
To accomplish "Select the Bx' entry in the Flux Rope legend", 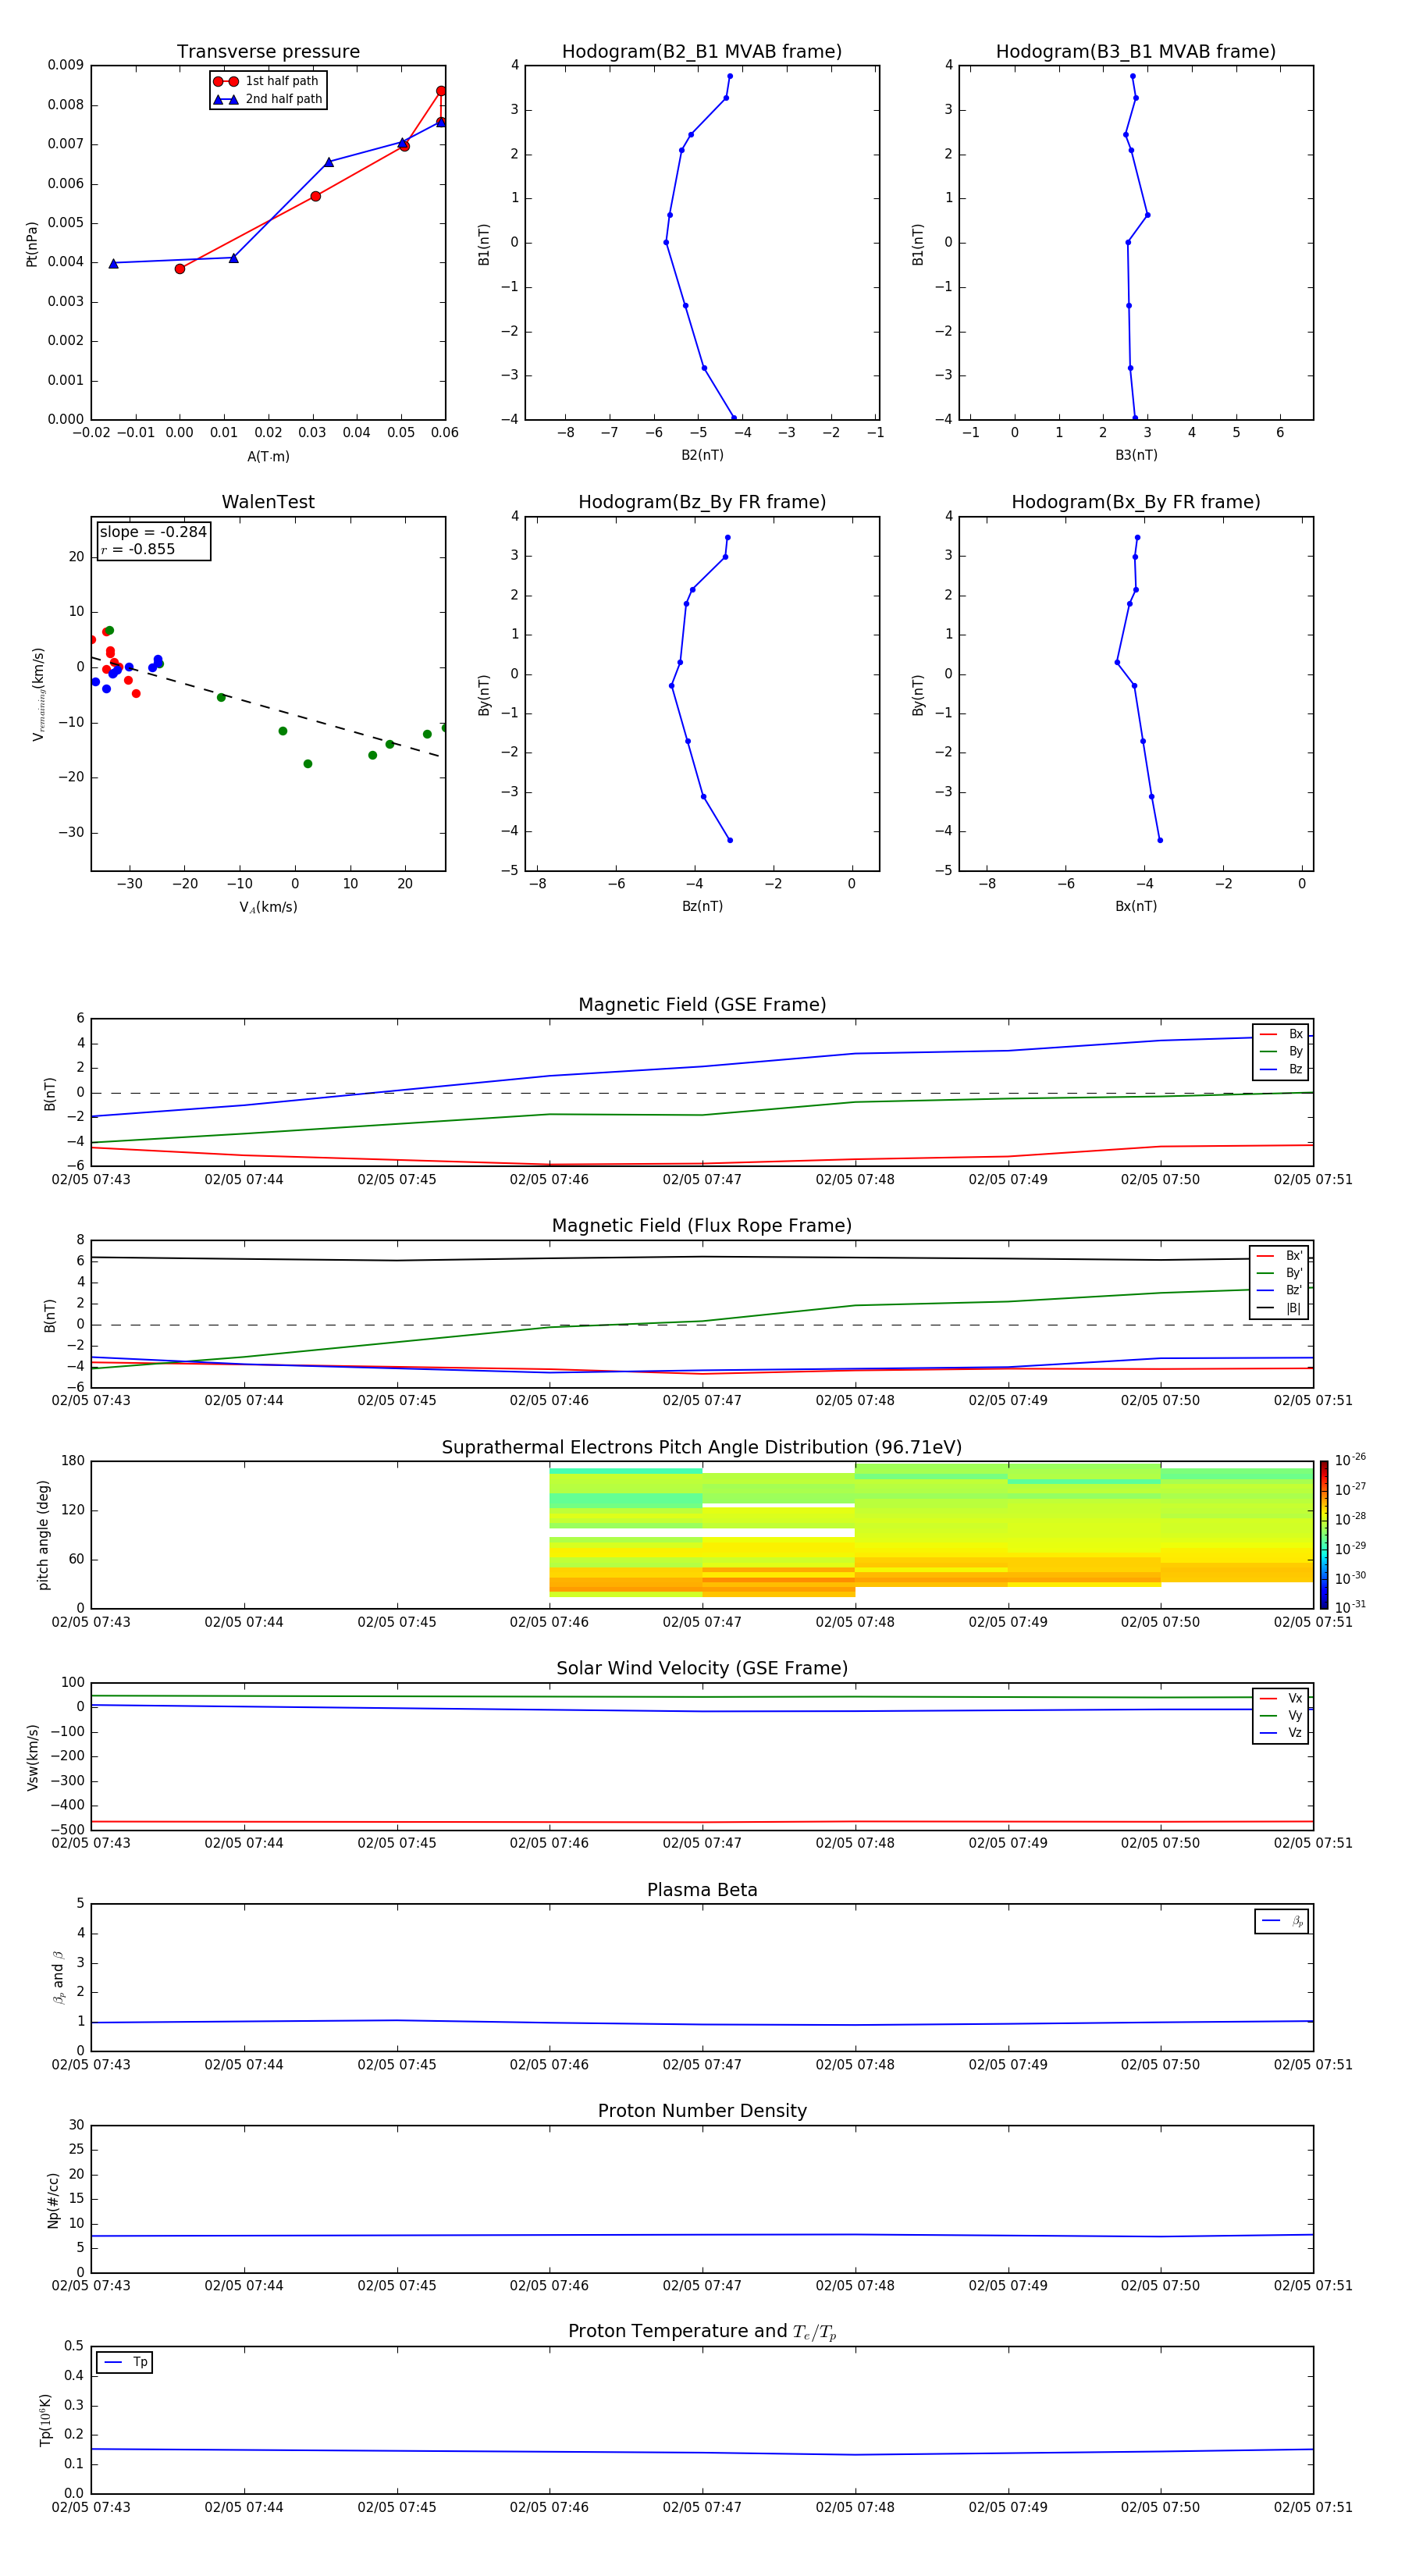I will pos(1279,1256).
